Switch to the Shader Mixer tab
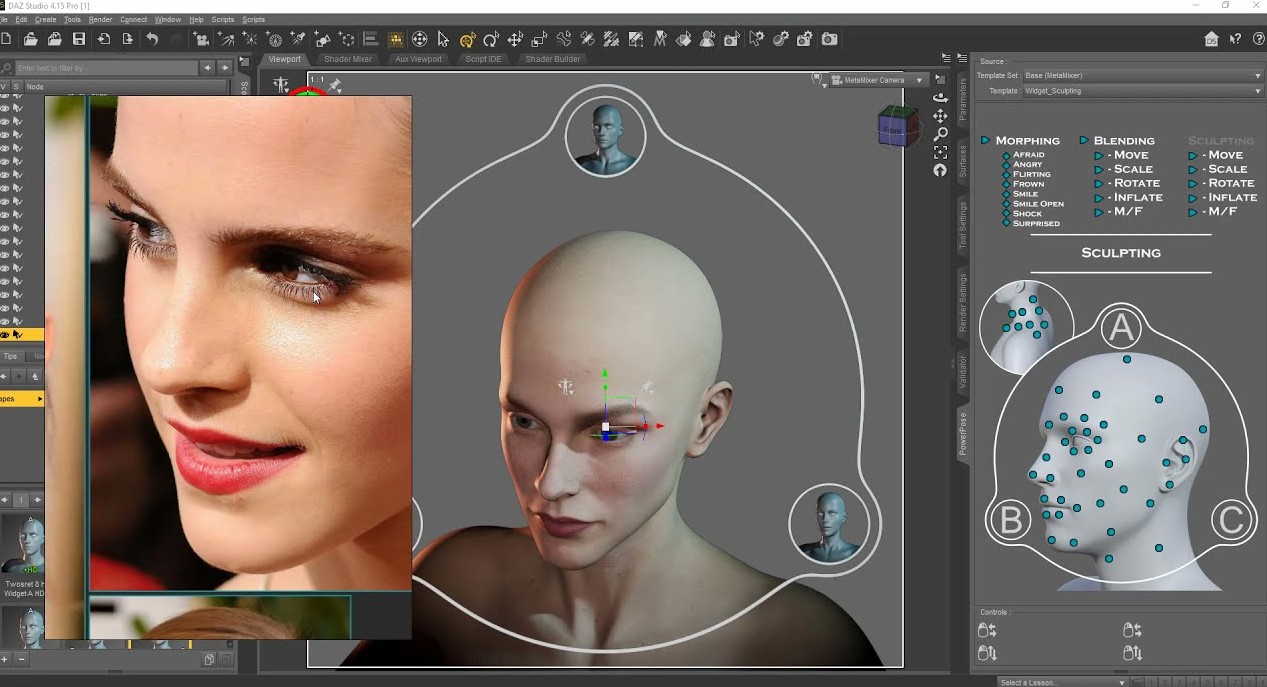The height and width of the screenshot is (687, 1267). click(347, 59)
